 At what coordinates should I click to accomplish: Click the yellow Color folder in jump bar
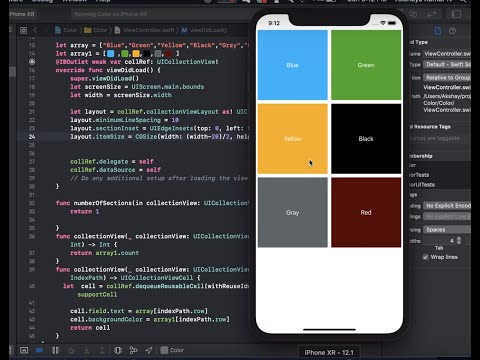[x=88, y=30]
